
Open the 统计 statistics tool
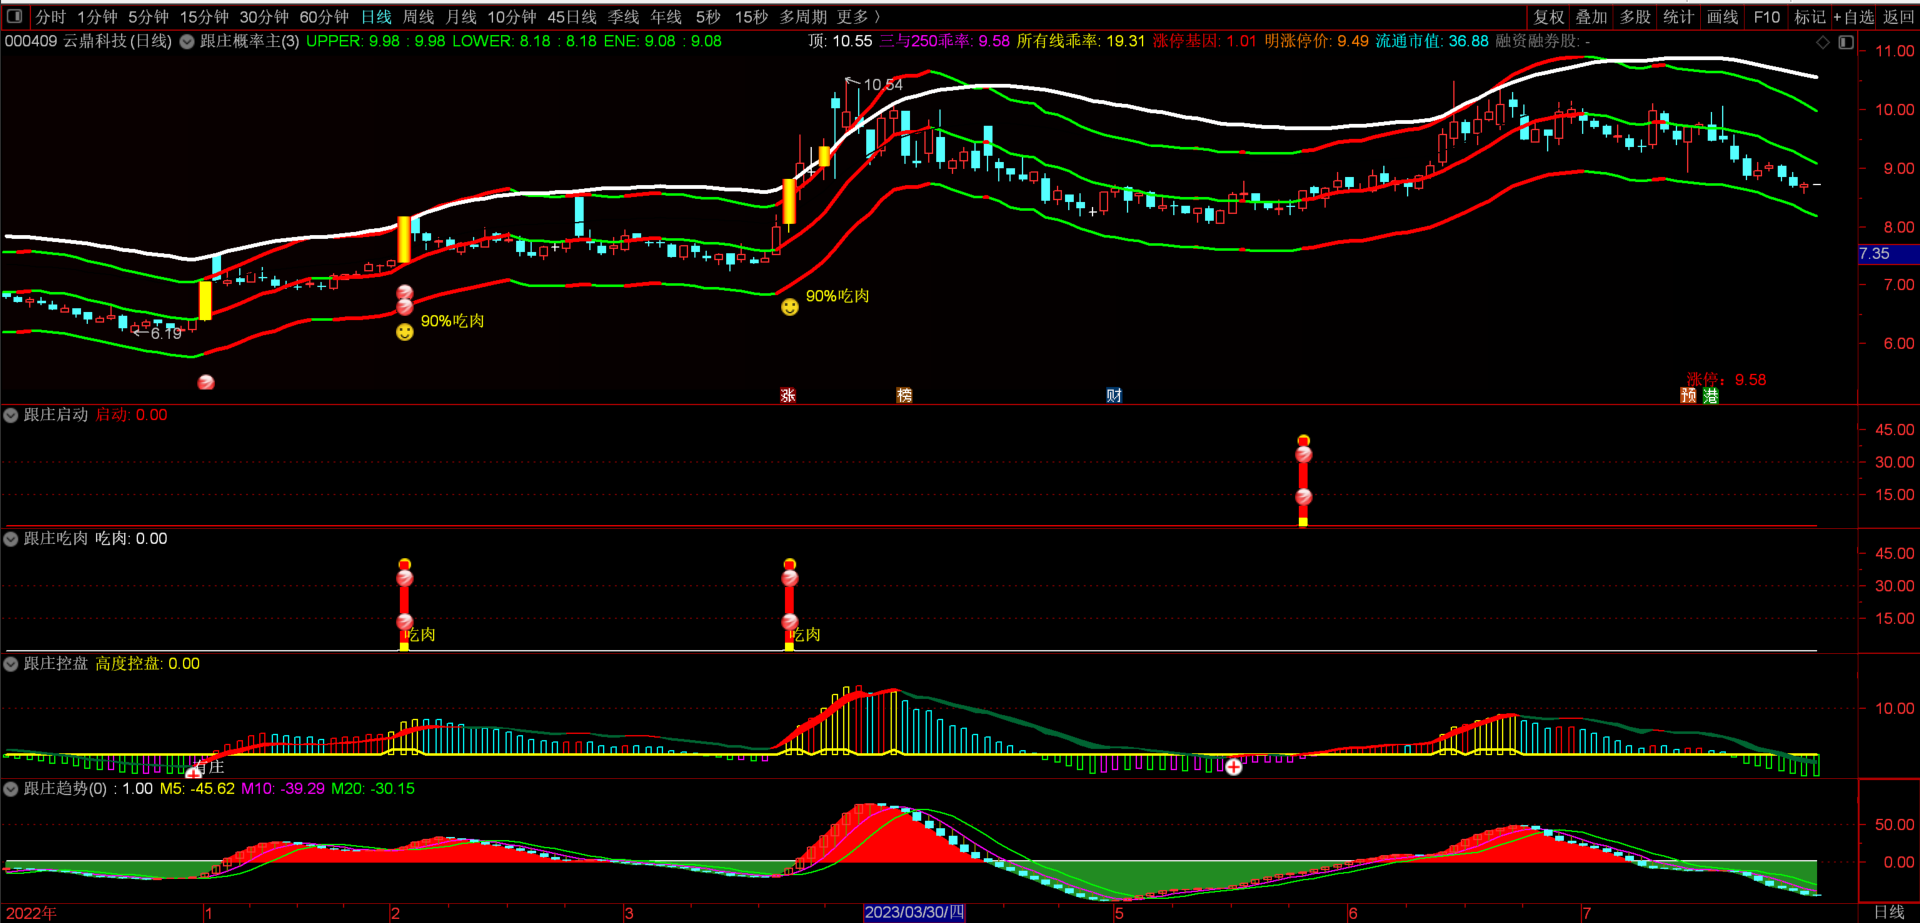[1679, 17]
